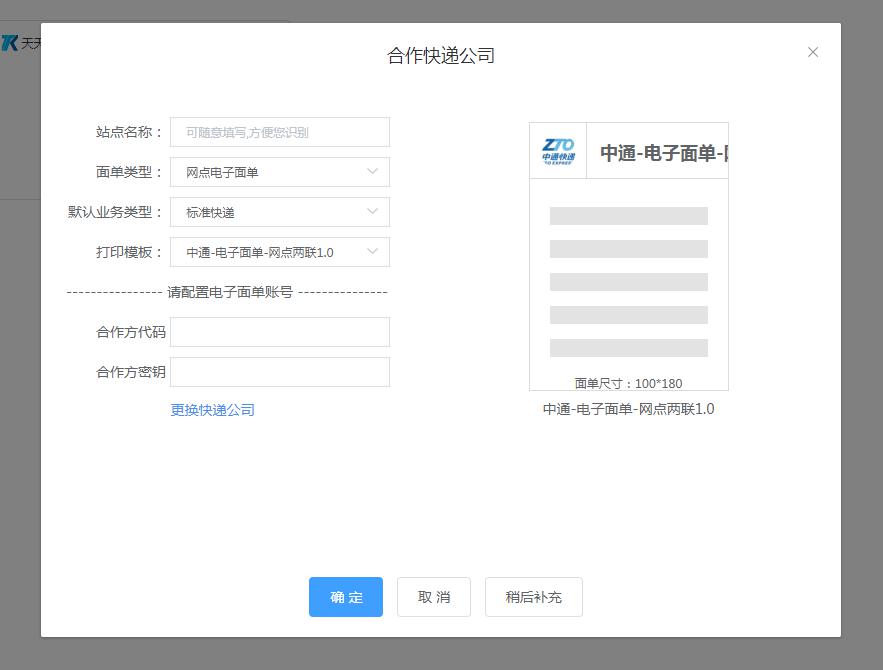Screen dimensions: 883x670
Task: Click the 站点名称 field label
Action: [x=129, y=132]
